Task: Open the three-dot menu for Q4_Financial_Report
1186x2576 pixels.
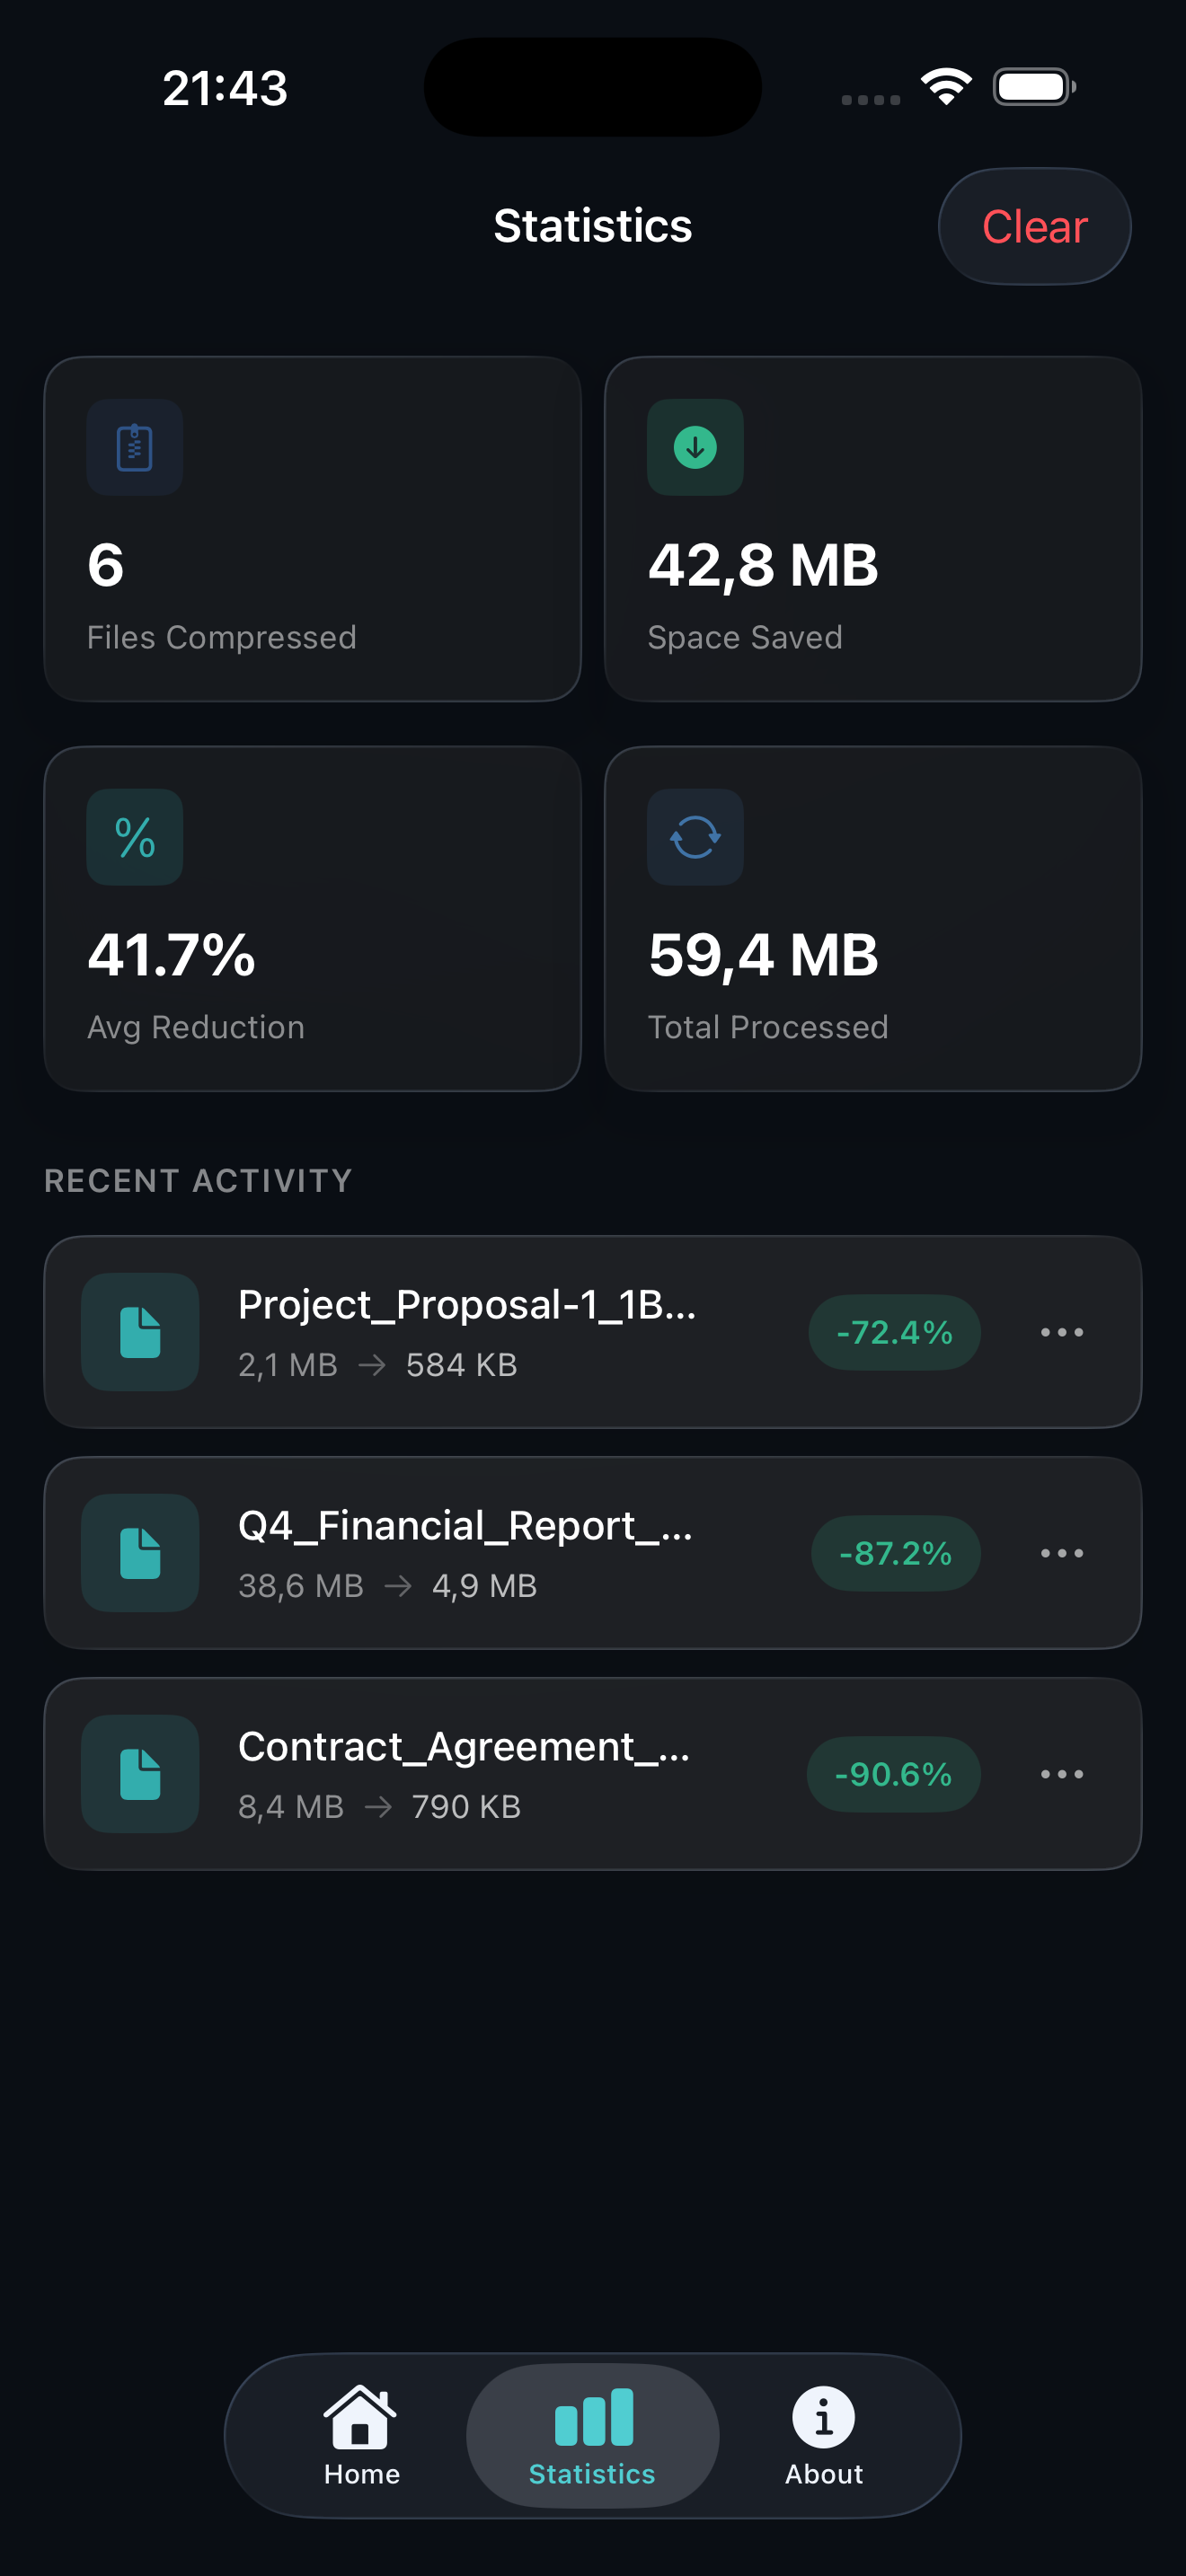Action: click(x=1061, y=1553)
